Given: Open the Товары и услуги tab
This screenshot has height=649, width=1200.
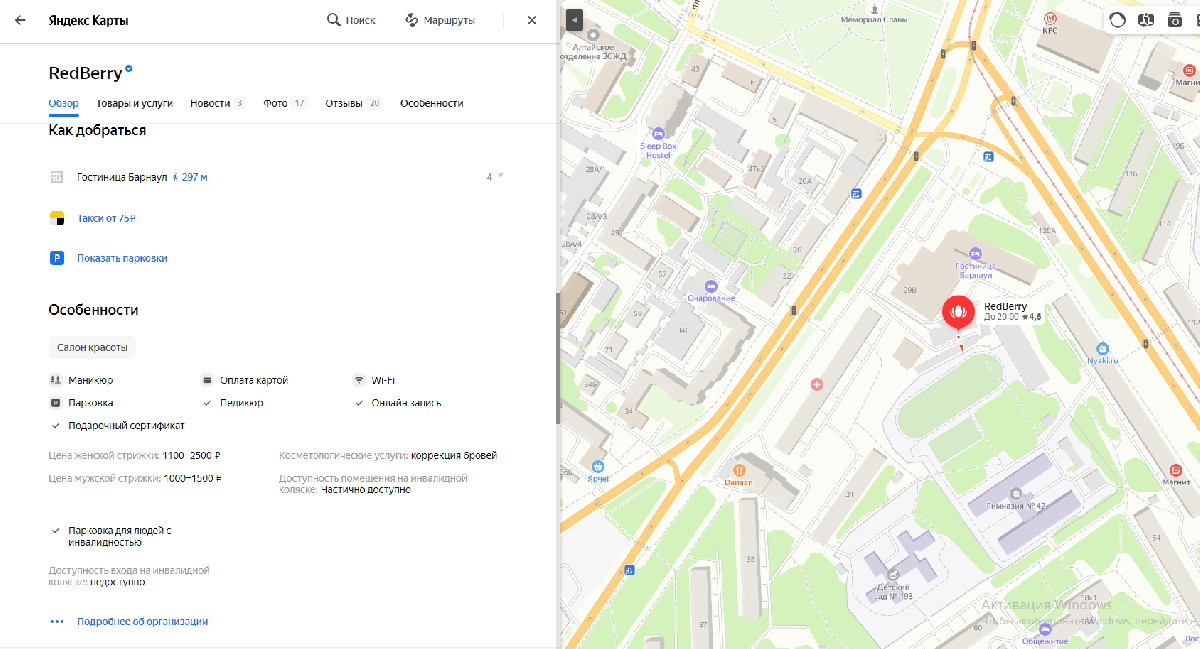Looking at the screenshot, I should pyautogui.click(x=135, y=103).
